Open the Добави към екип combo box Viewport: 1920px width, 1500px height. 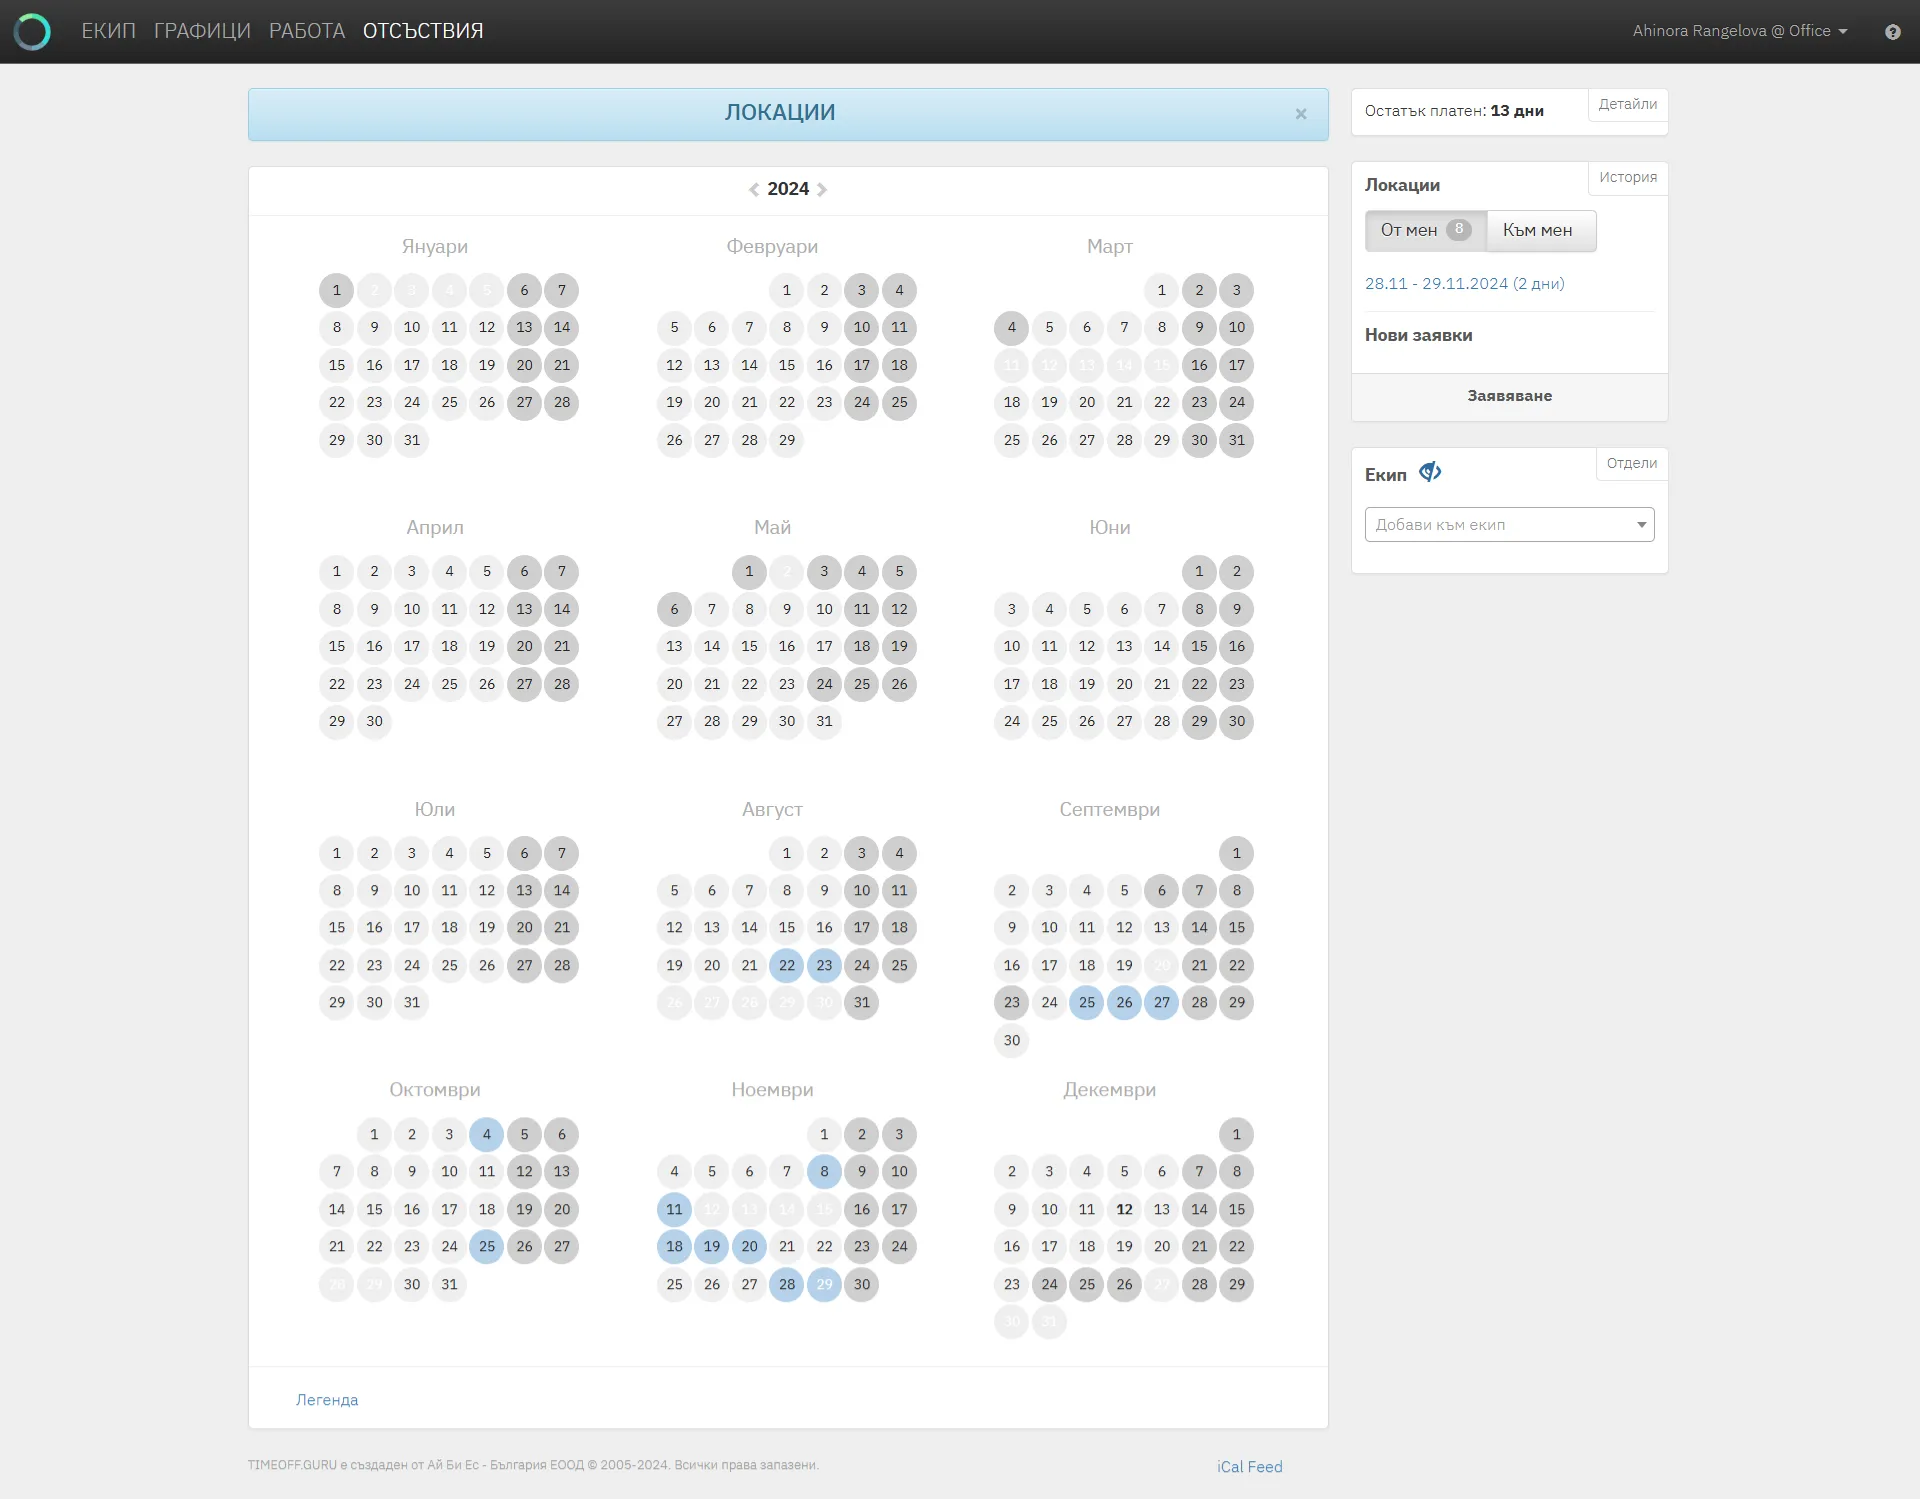[1509, 525]
